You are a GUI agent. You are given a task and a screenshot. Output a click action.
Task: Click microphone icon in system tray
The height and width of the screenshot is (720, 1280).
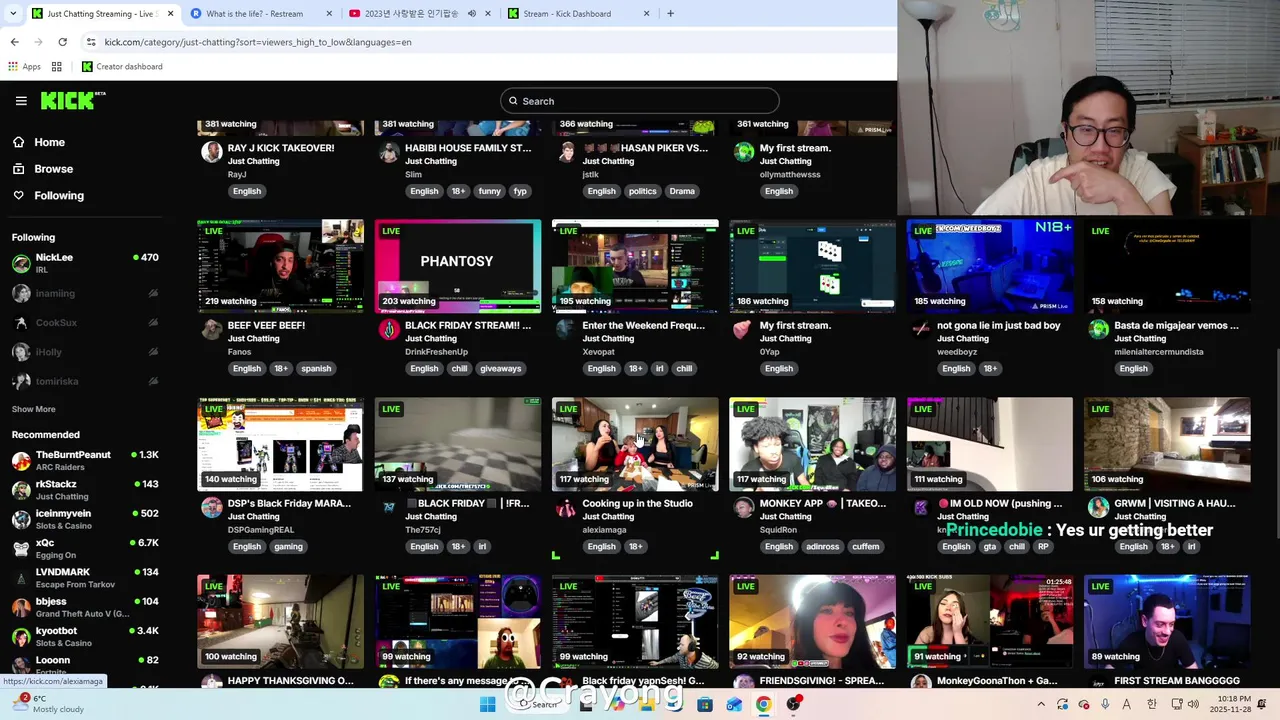[1105, 704]
